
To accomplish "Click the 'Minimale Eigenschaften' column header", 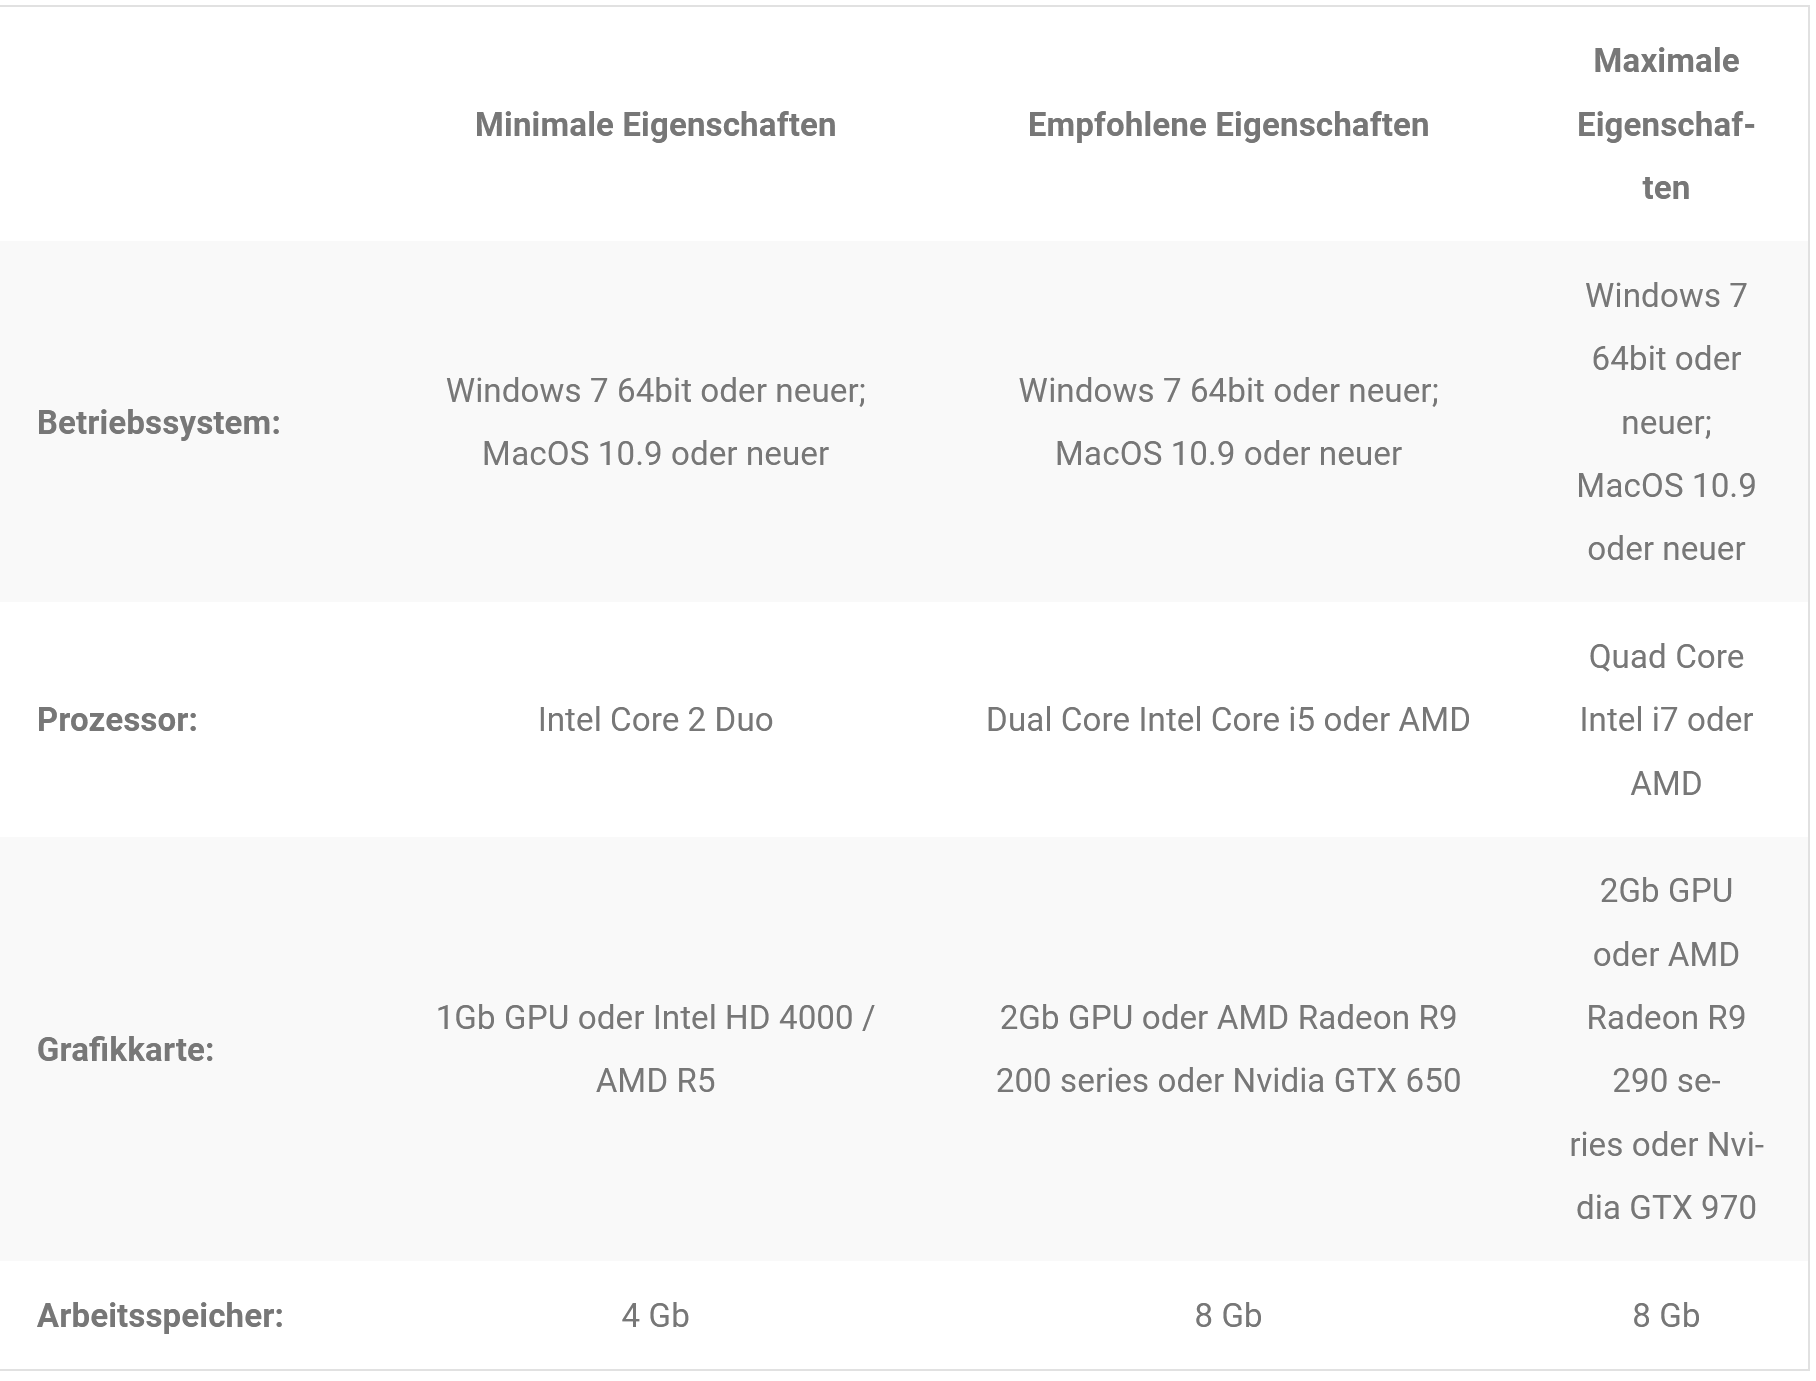I will (655, 125).
